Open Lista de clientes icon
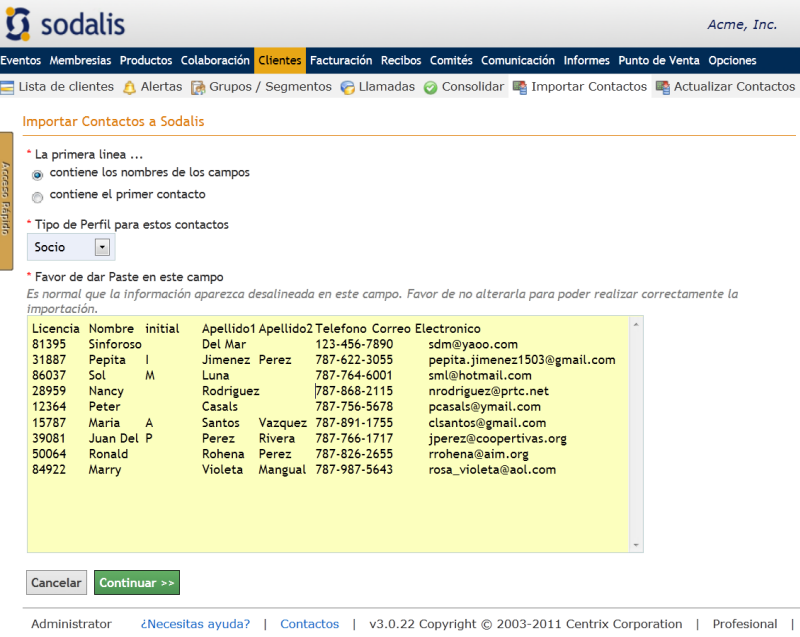This screenshot has width=800, height=637. 7,87
